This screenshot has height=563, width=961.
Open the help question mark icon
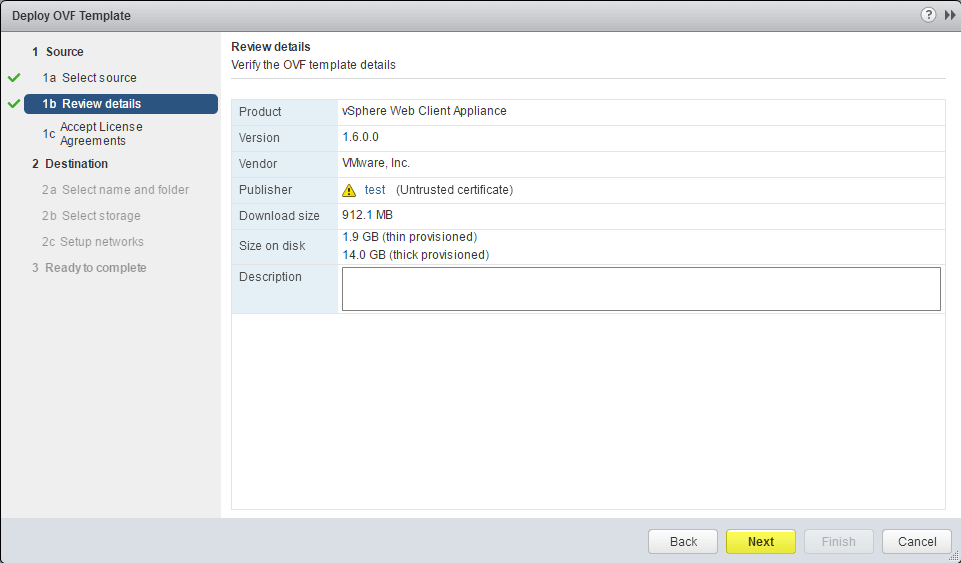pyautogui.click(x=928, y=15)
